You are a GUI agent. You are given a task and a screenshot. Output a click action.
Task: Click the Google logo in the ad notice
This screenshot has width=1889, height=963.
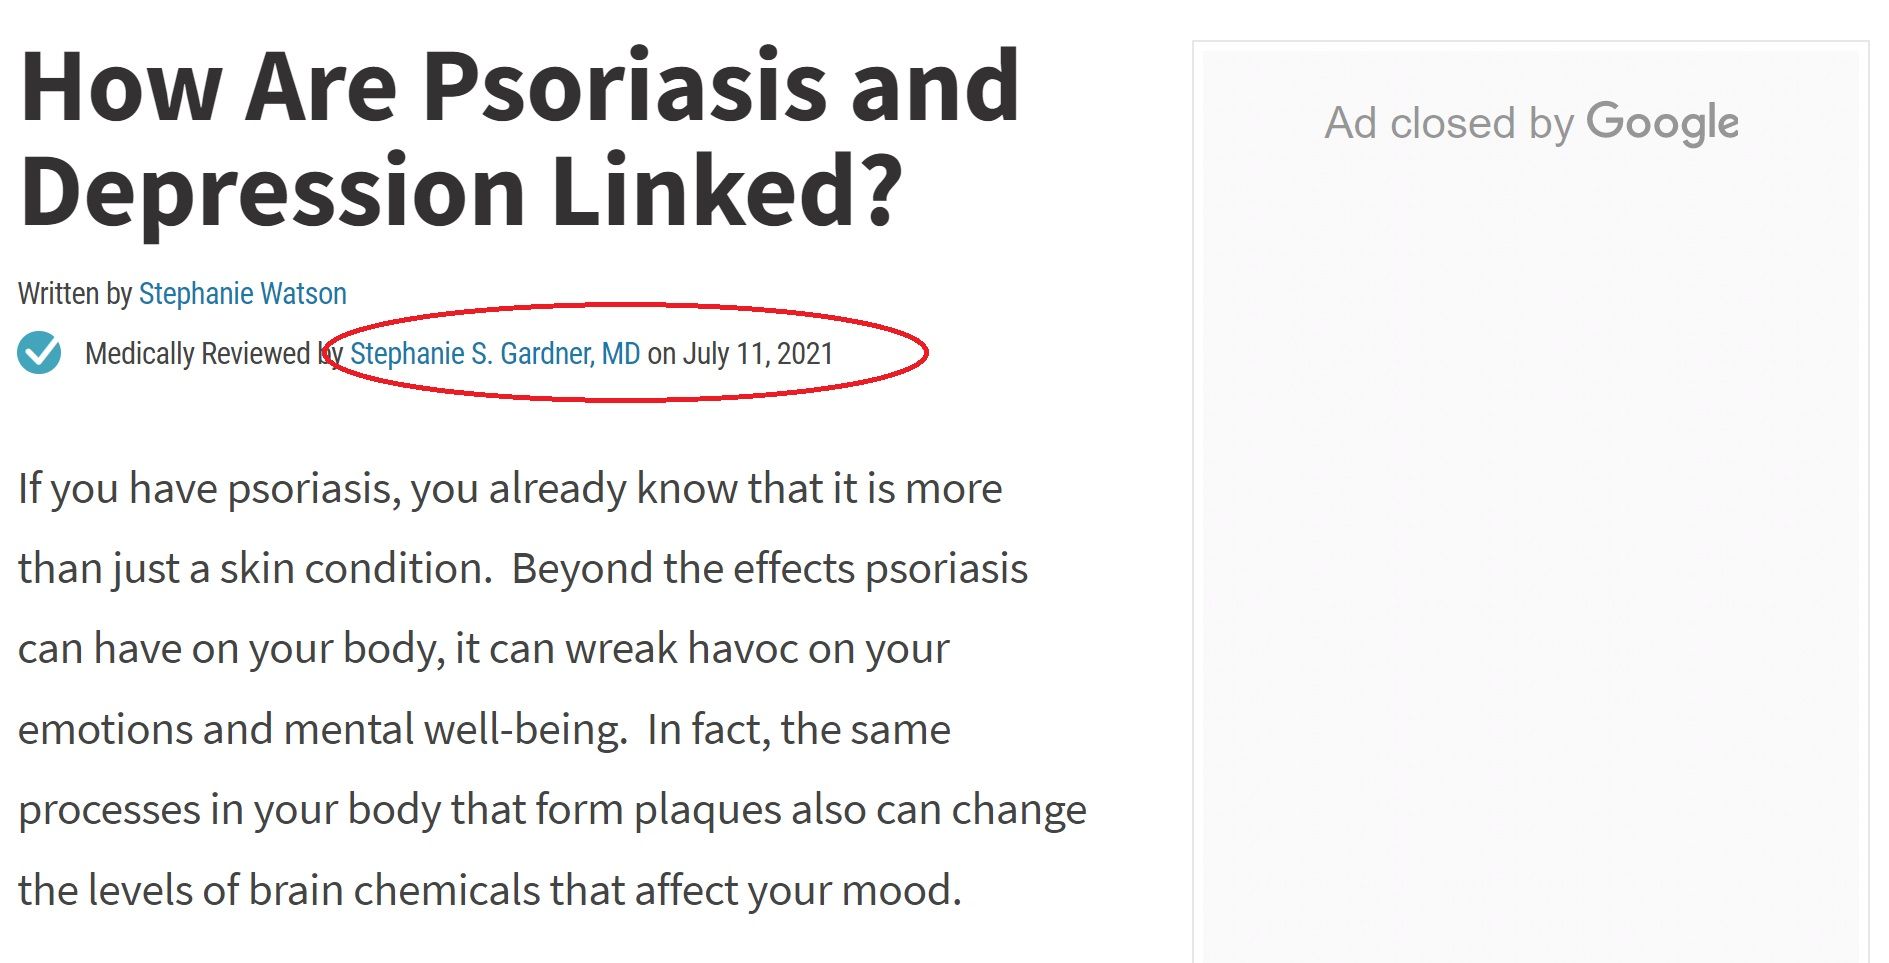coord(1662,123)
